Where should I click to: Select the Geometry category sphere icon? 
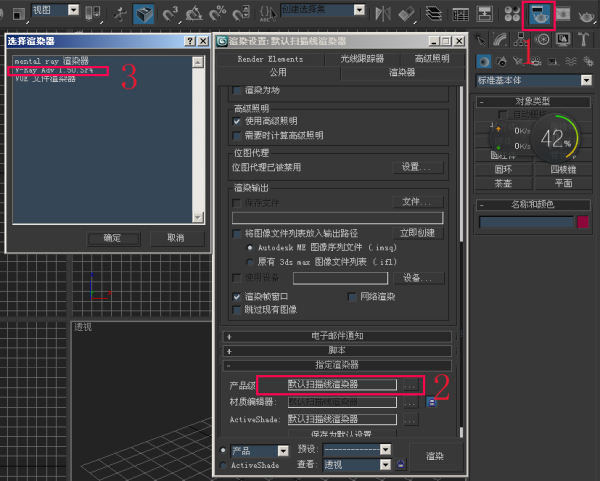pos(485,61)
